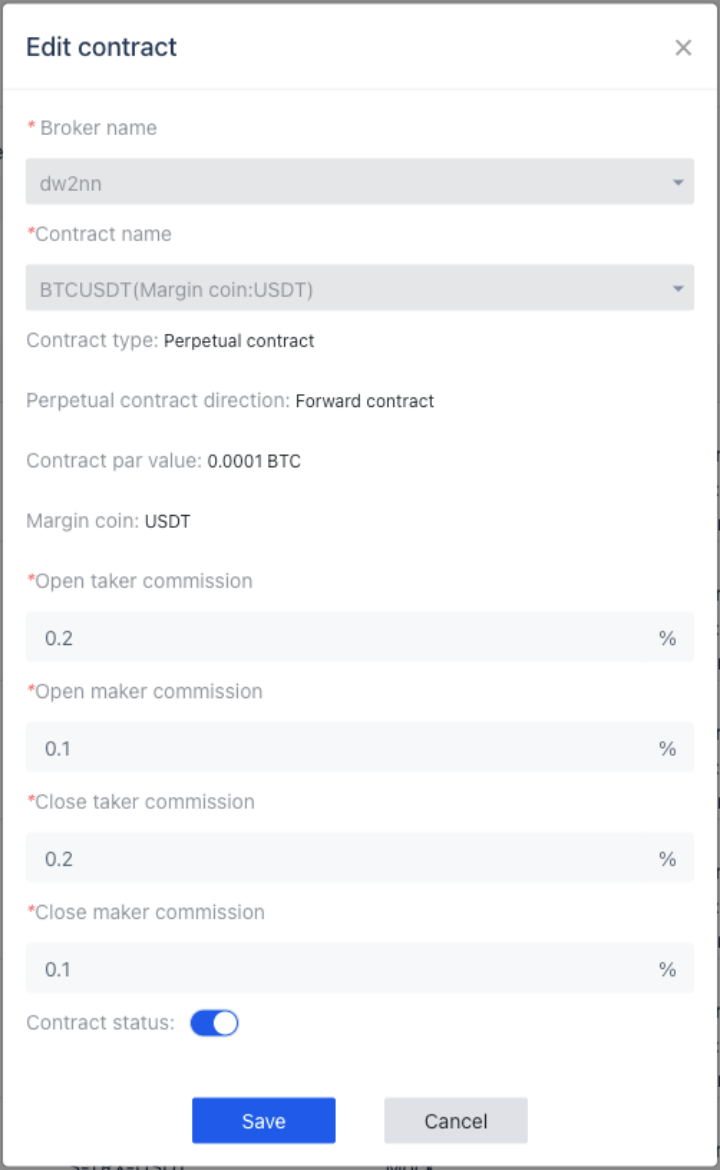The height and width of the screenshot is (1170, 720).
Task: Click the Edit contract dialog title
Action: 101,47
